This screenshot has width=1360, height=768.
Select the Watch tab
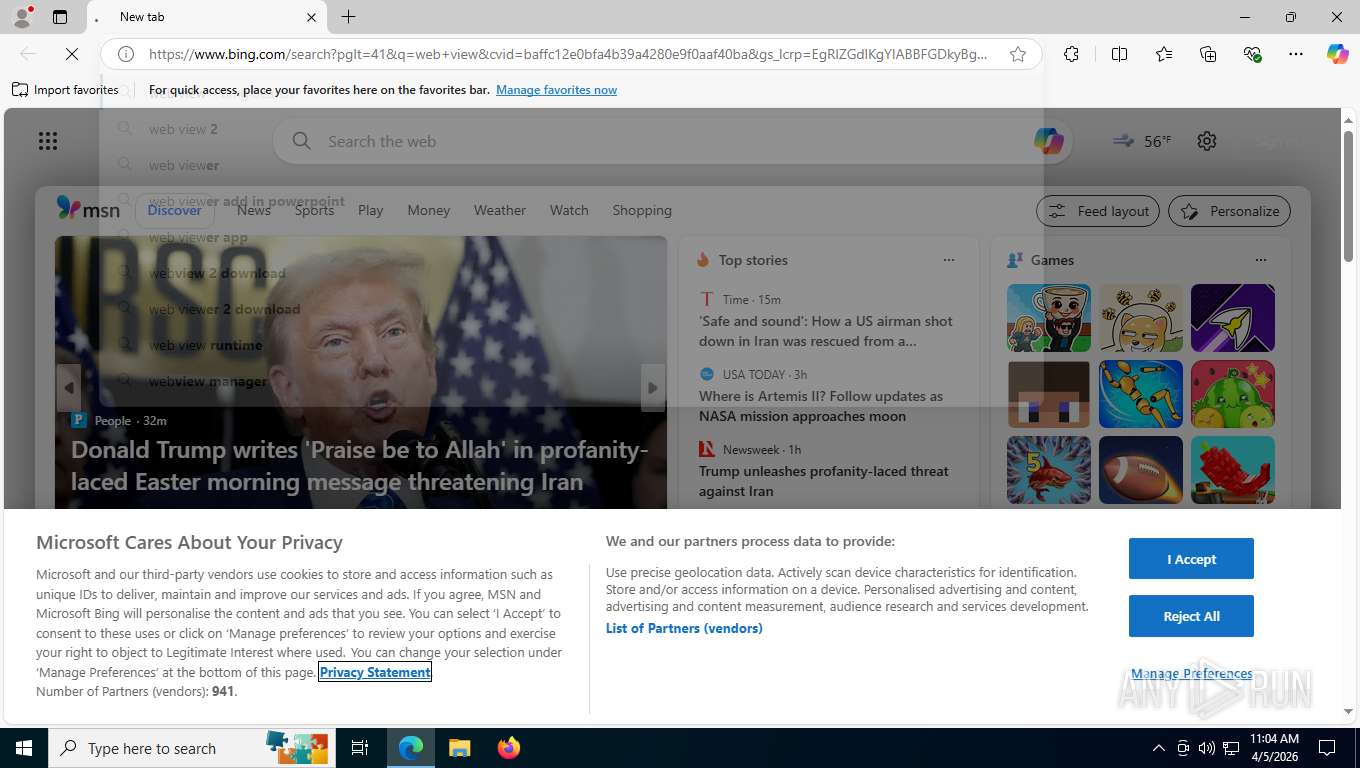pyautogui.click(x=569, y=210)
